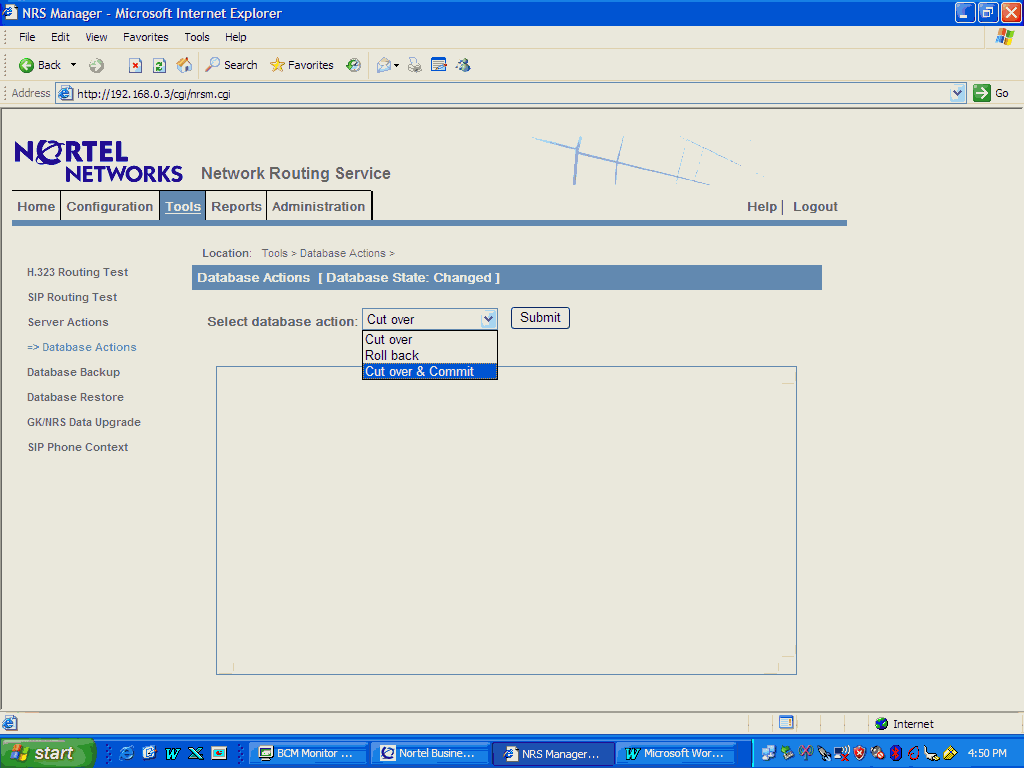This screenshot has width=1024, height=768.
Task: Click the database action dropdown arrow
Action: pos(488,319)
